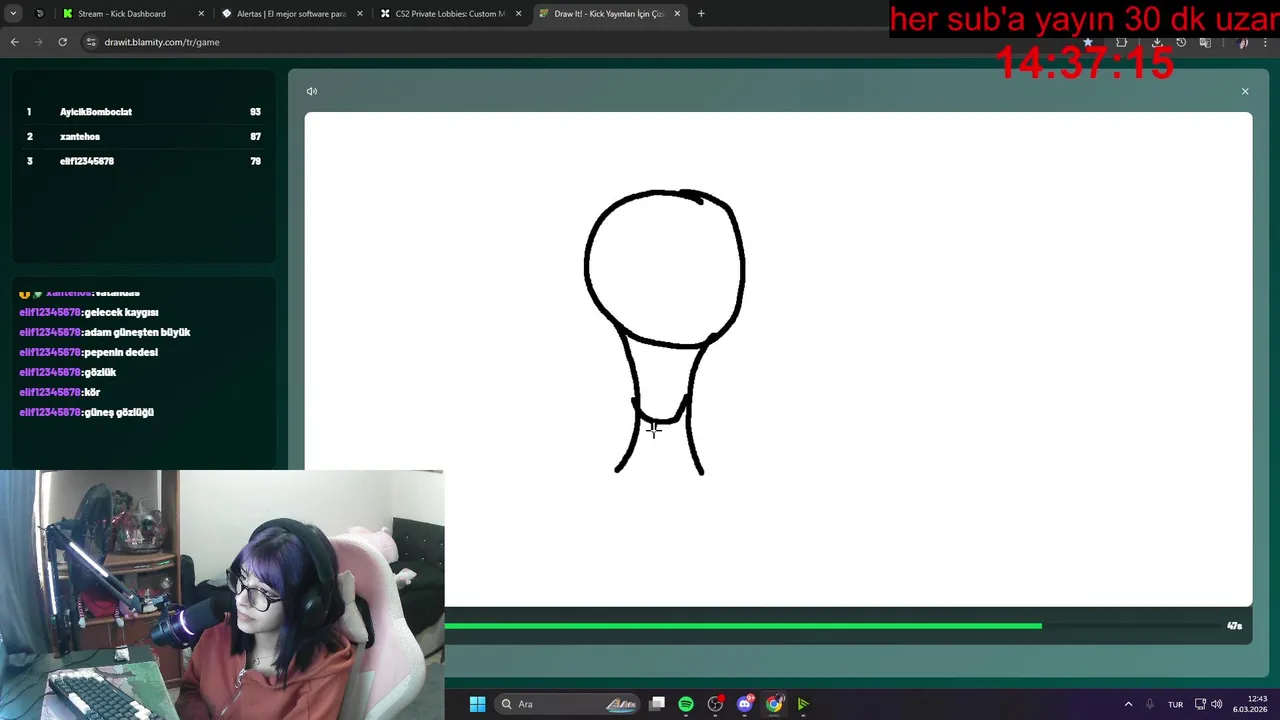
Task: Switch to the pinned browser tab
Action: (x=40, y=14)
